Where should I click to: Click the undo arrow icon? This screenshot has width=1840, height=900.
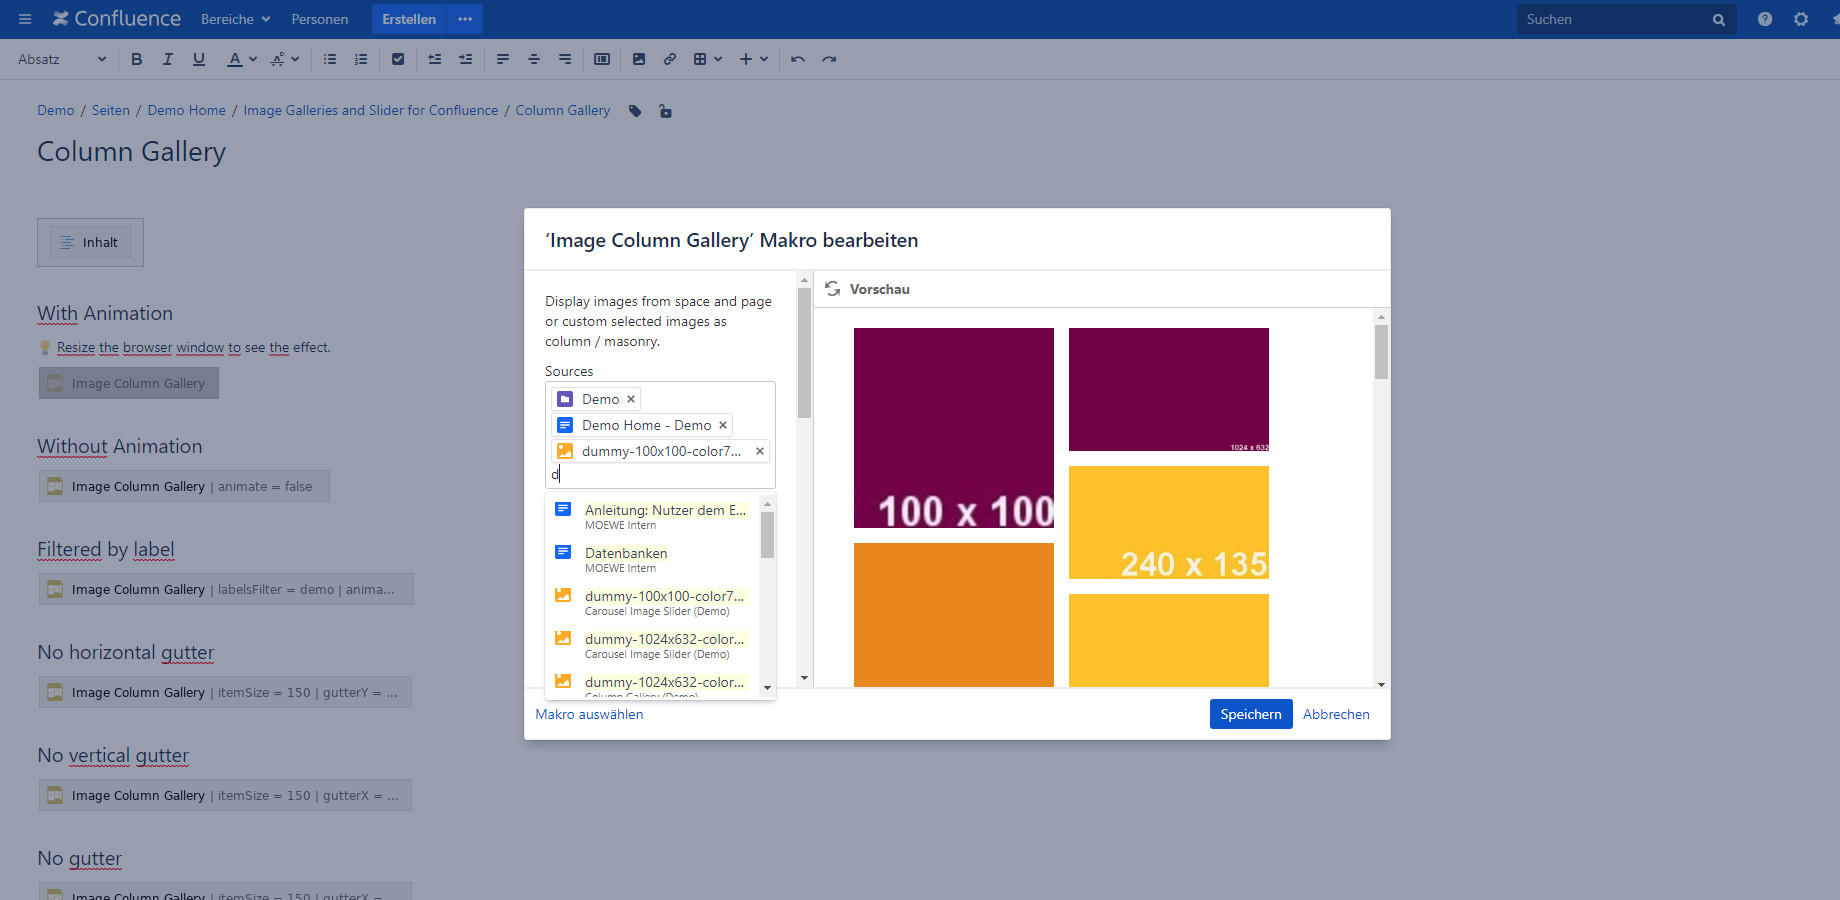pyautogui.click(x=797, y=59)
